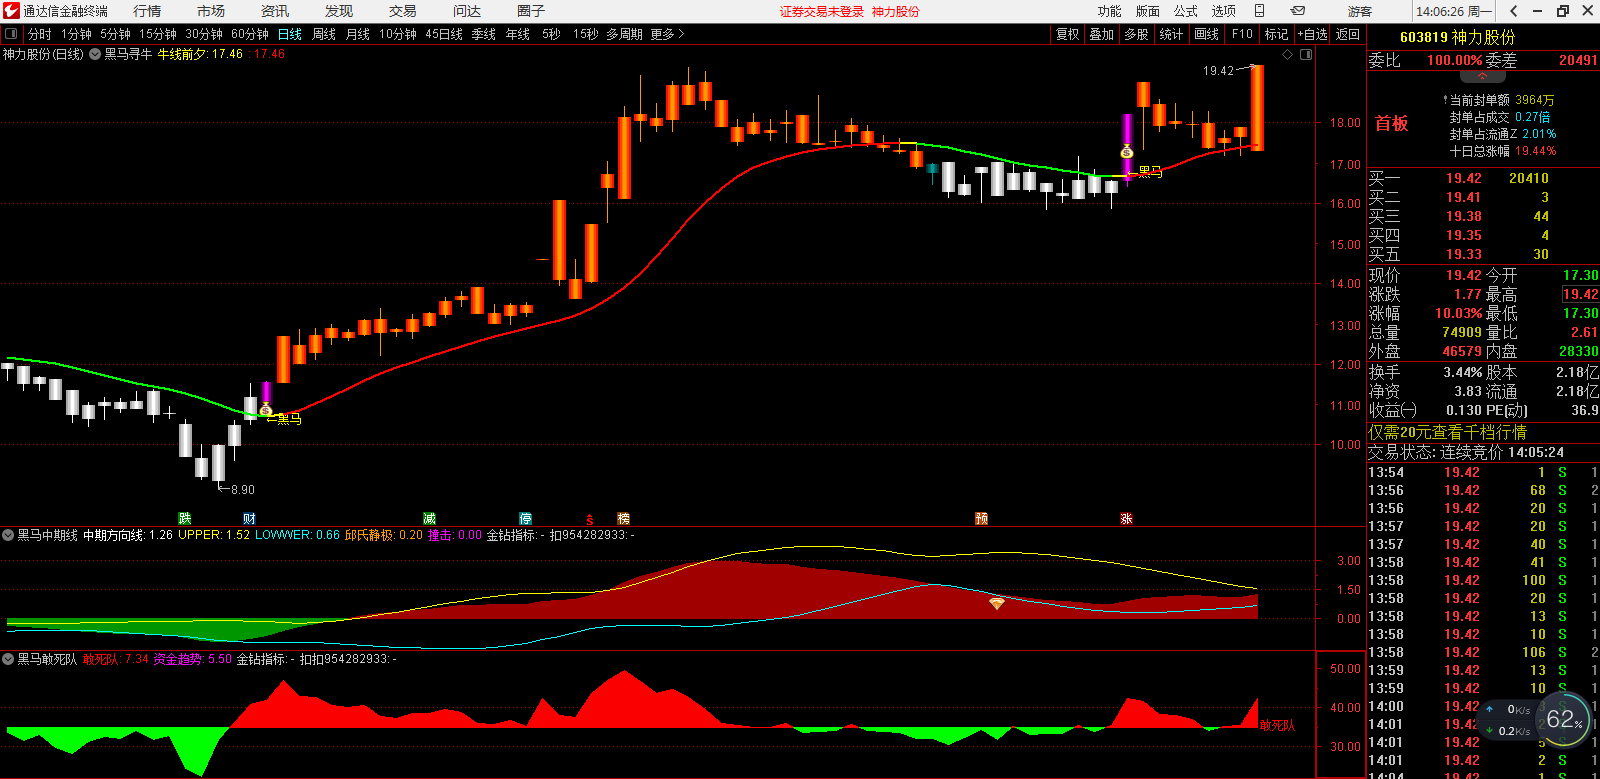Click the 多股 button
Image resolution: width=1600 pixels, height=779 pixels.
pos(1137,34)
